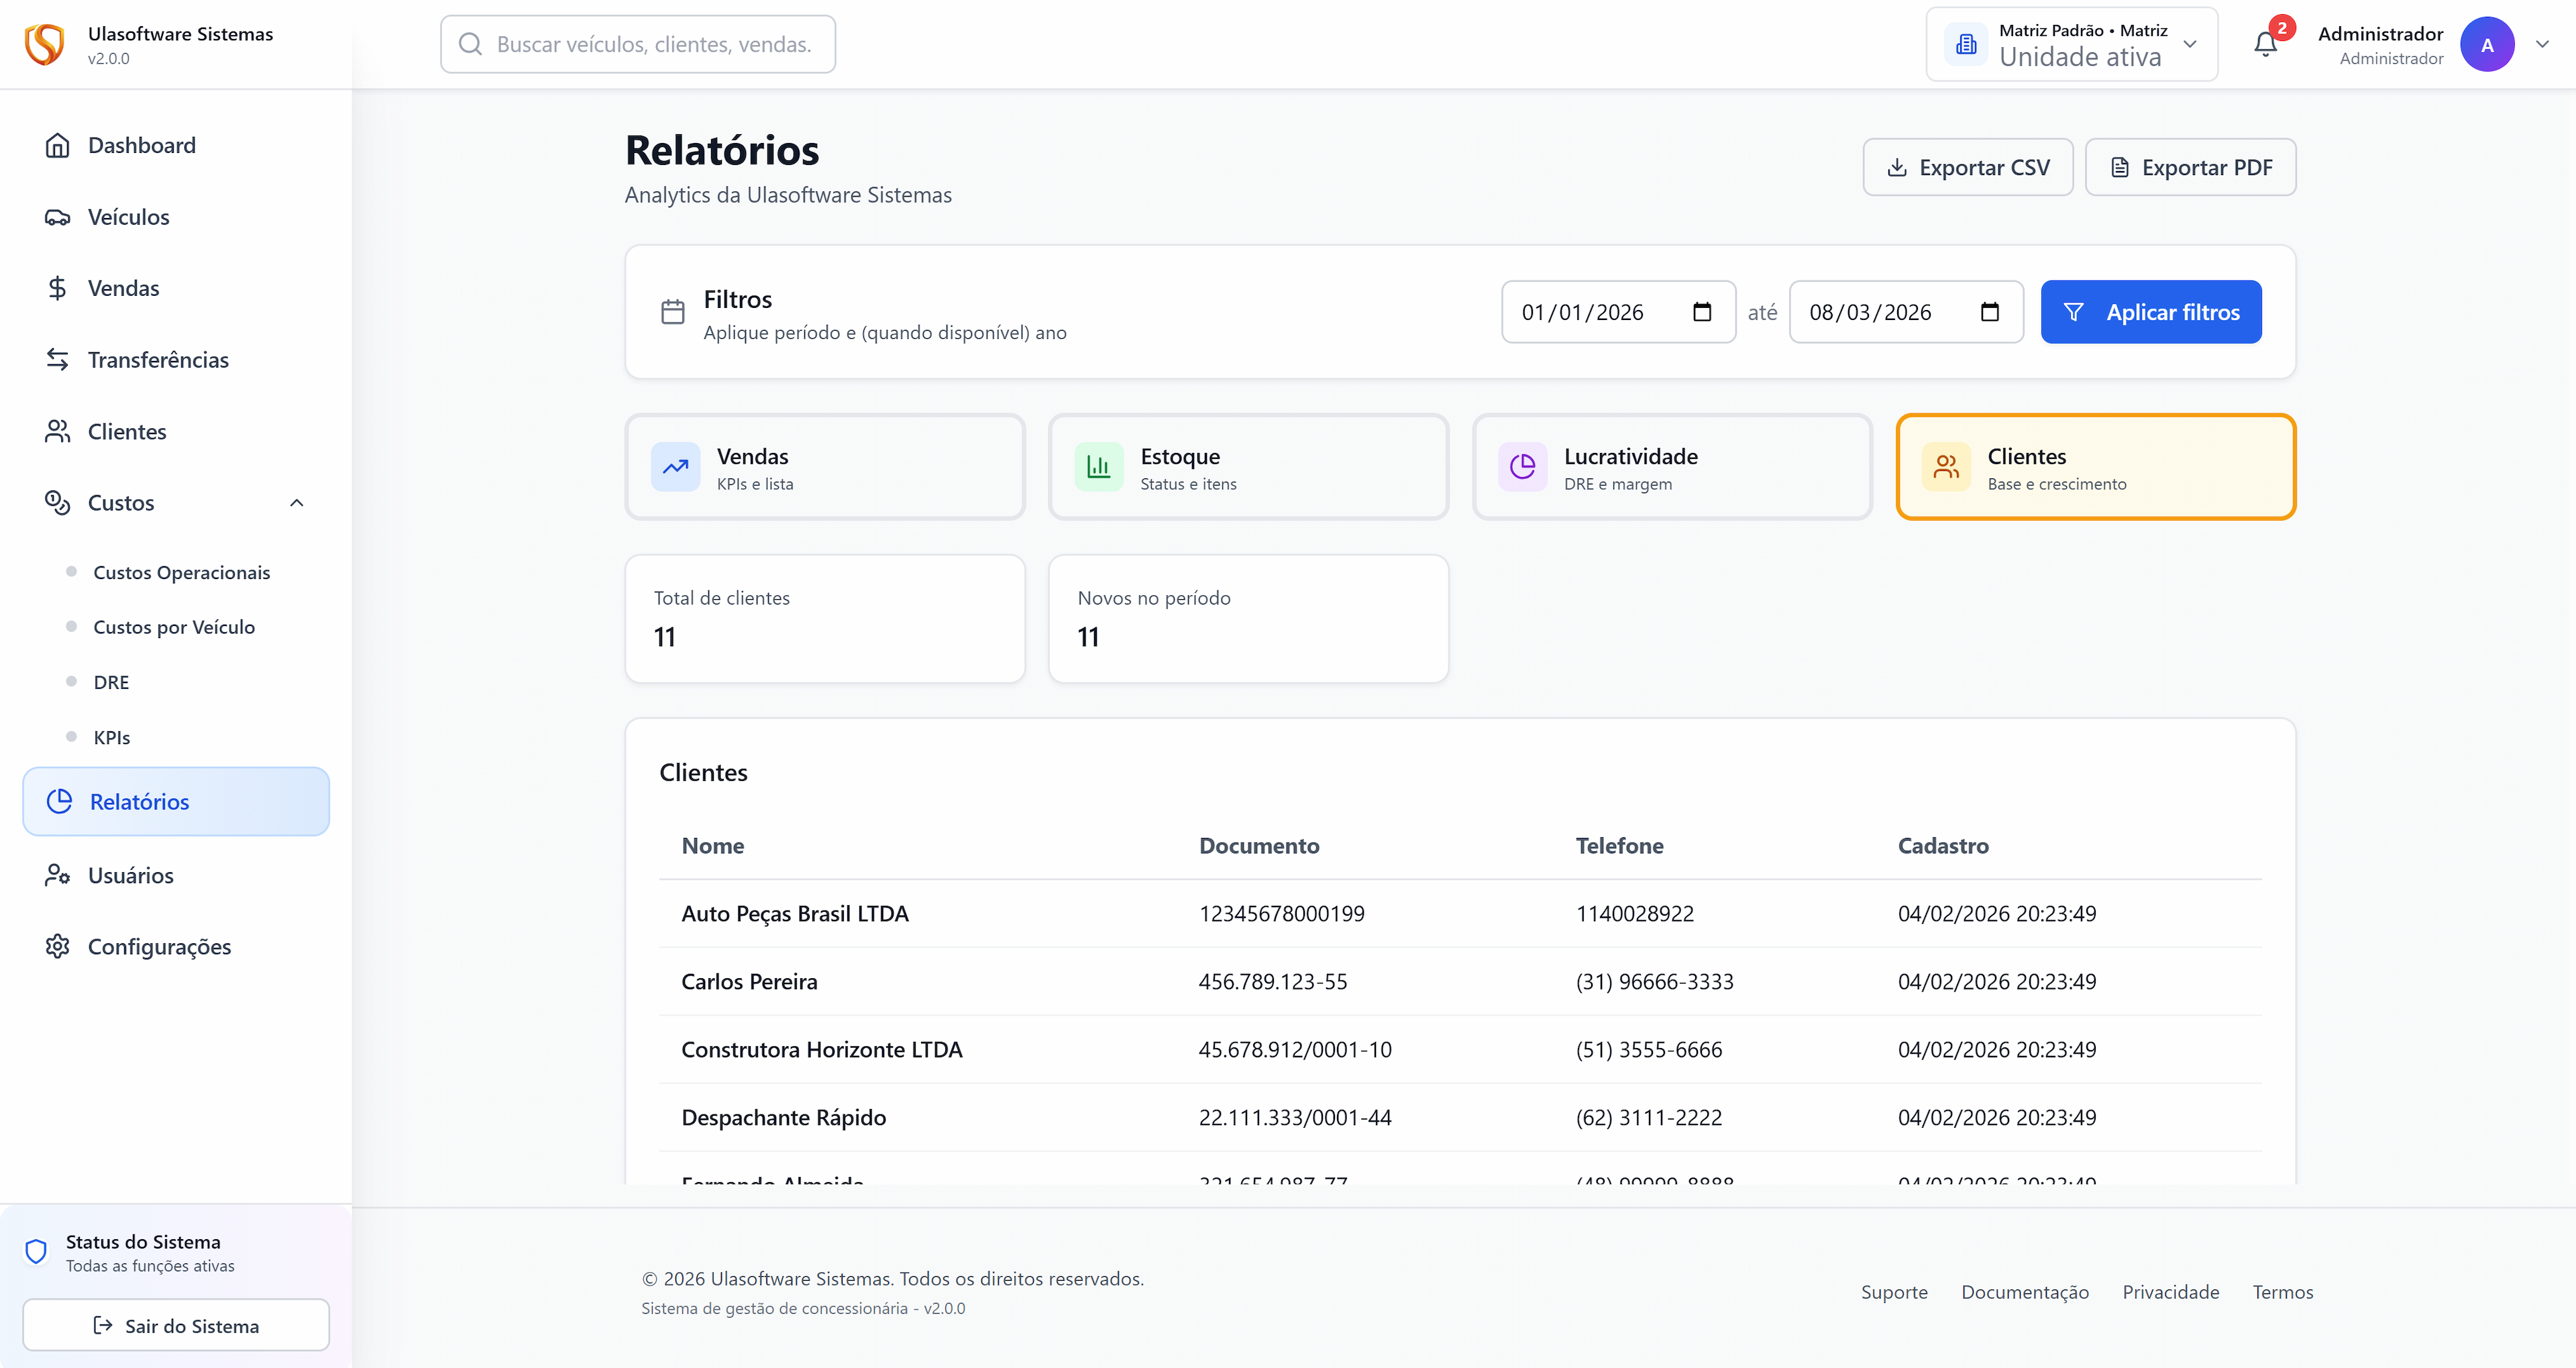Click the Transferências arrows icon

[x=57, y=360]
